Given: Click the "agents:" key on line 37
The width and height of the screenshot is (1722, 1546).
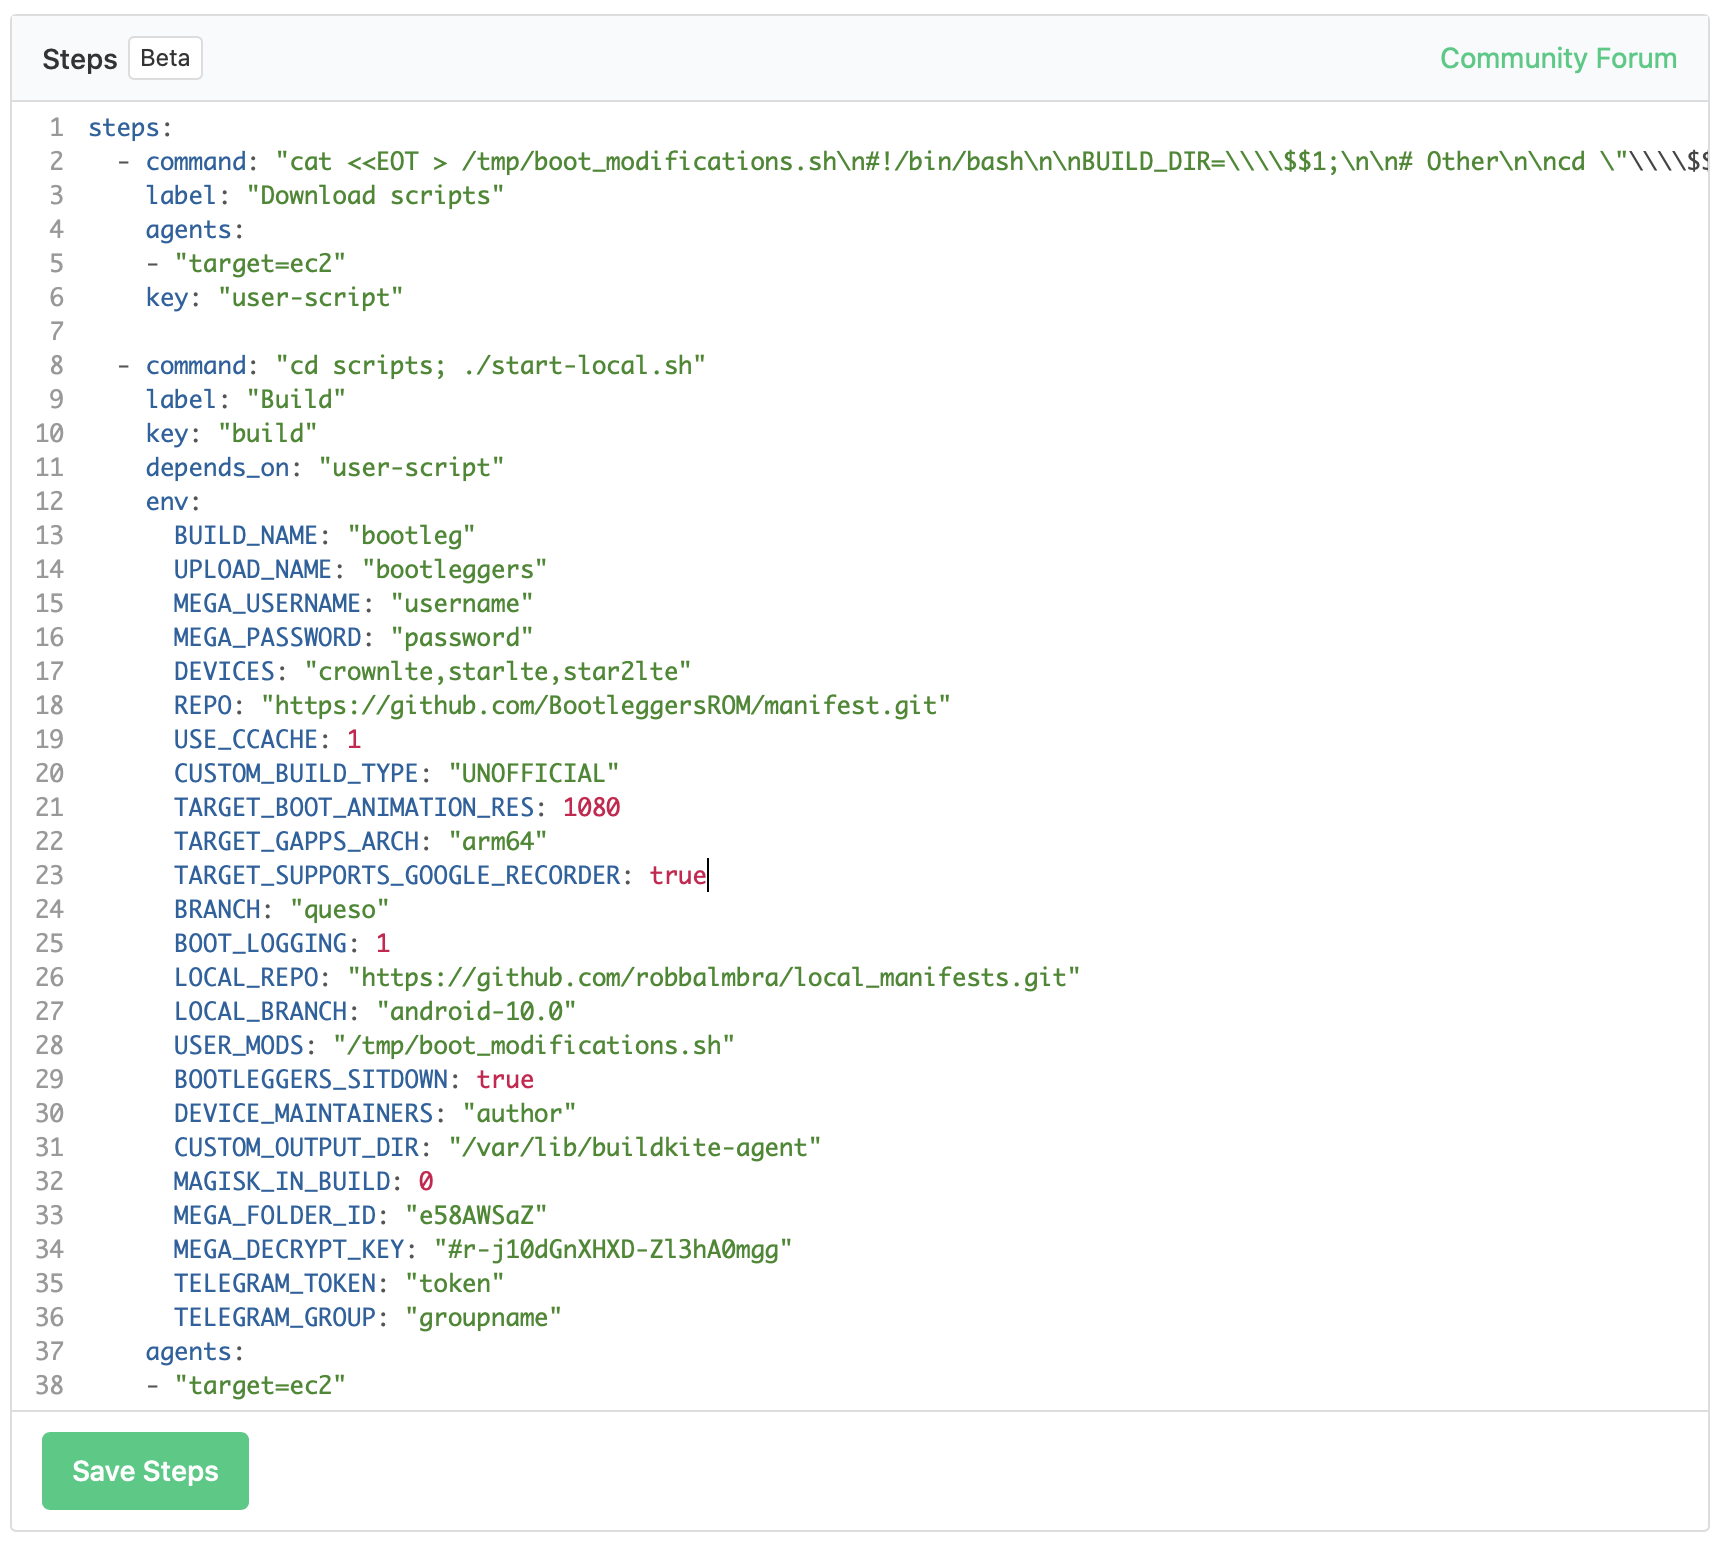Looking at the screenshot, I should tap(195, 1352).
